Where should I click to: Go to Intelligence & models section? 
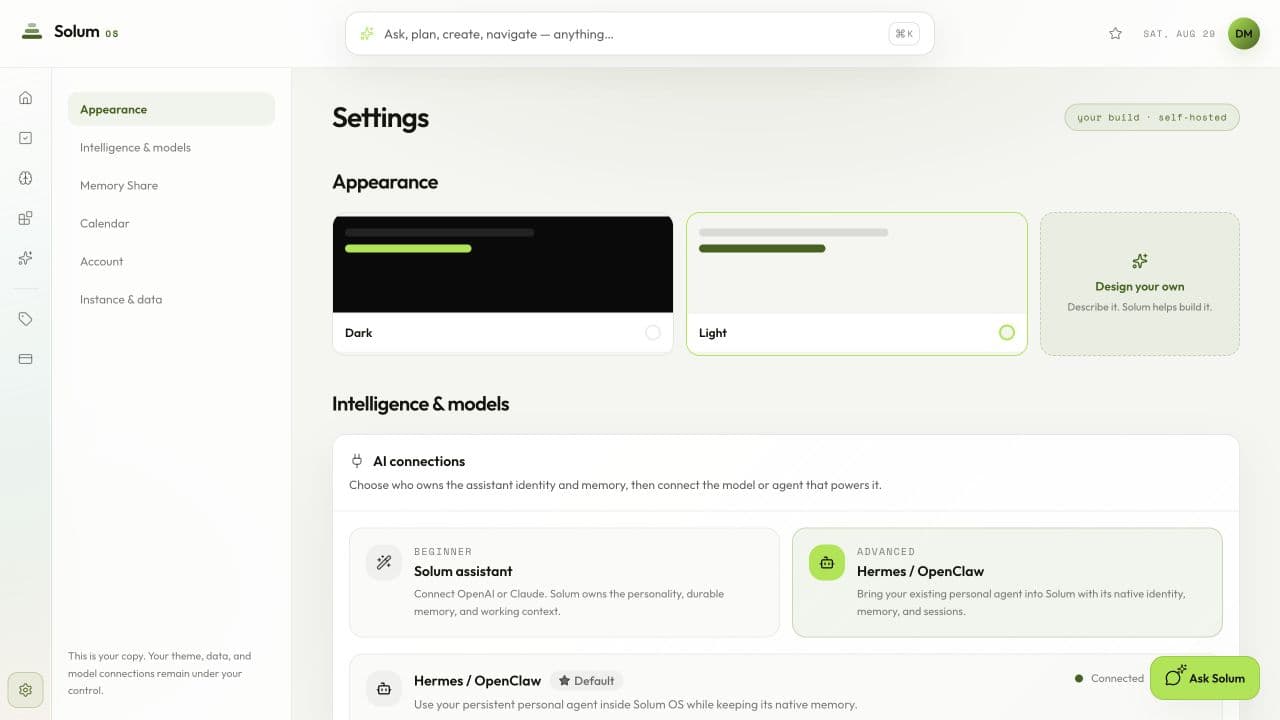point(171,147)
